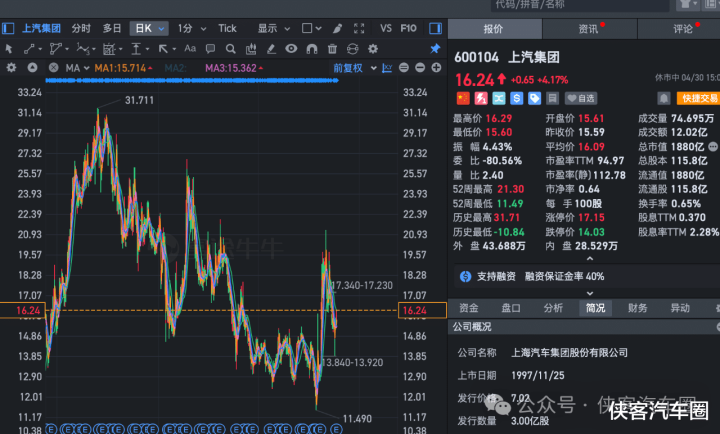Toggle the right sidebar panel icon

point(435,28)
